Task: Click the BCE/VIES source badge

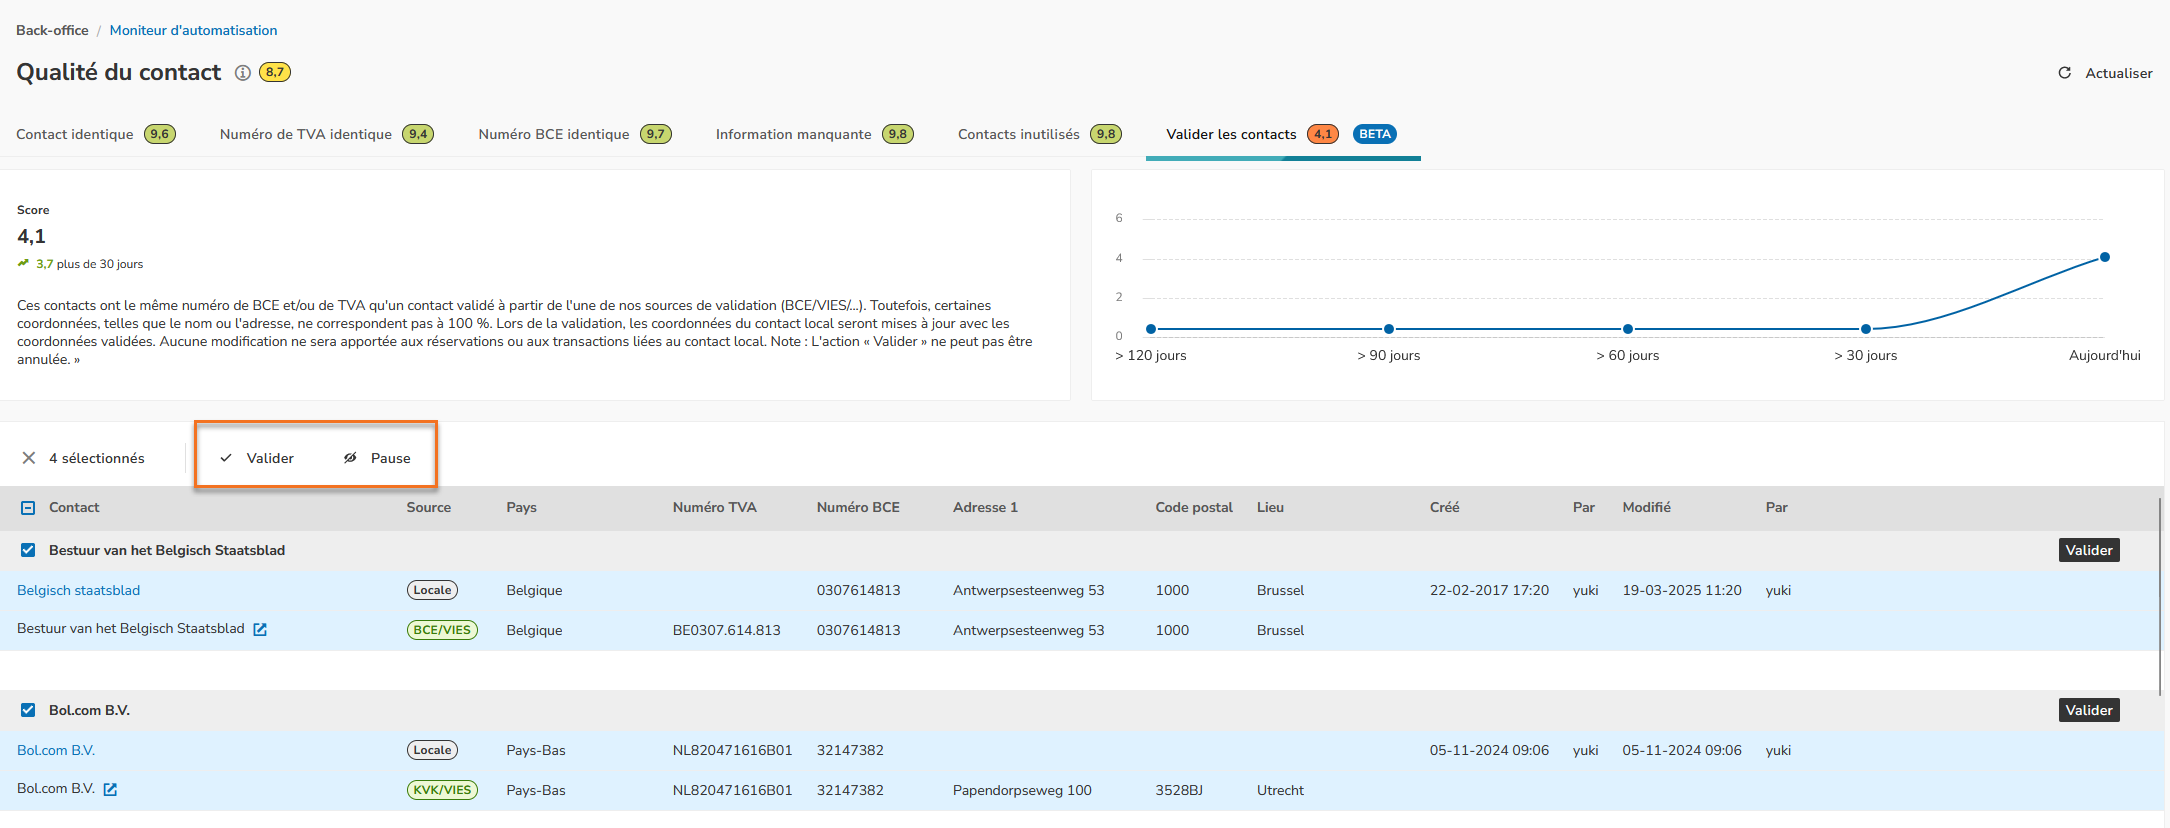Action: coord(442,630)
